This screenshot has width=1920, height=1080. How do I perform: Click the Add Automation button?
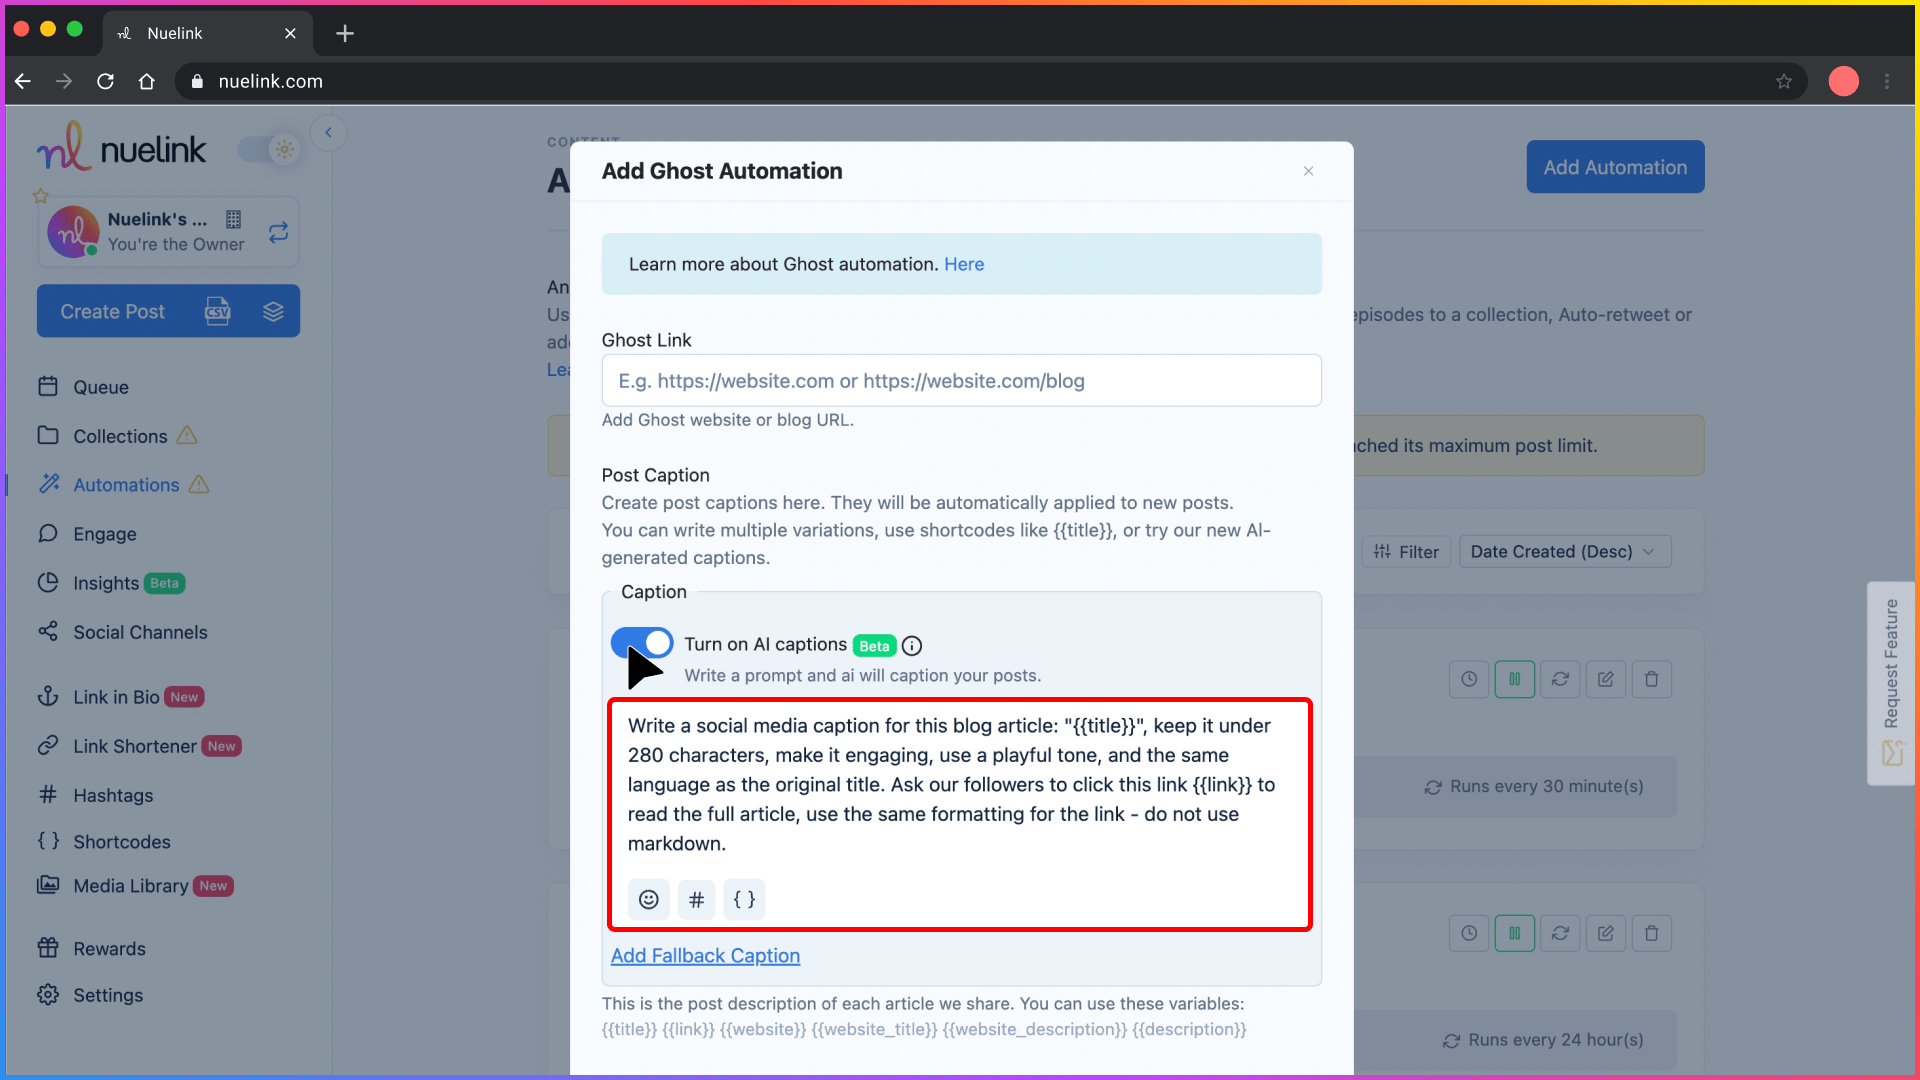pos(1615,167)
